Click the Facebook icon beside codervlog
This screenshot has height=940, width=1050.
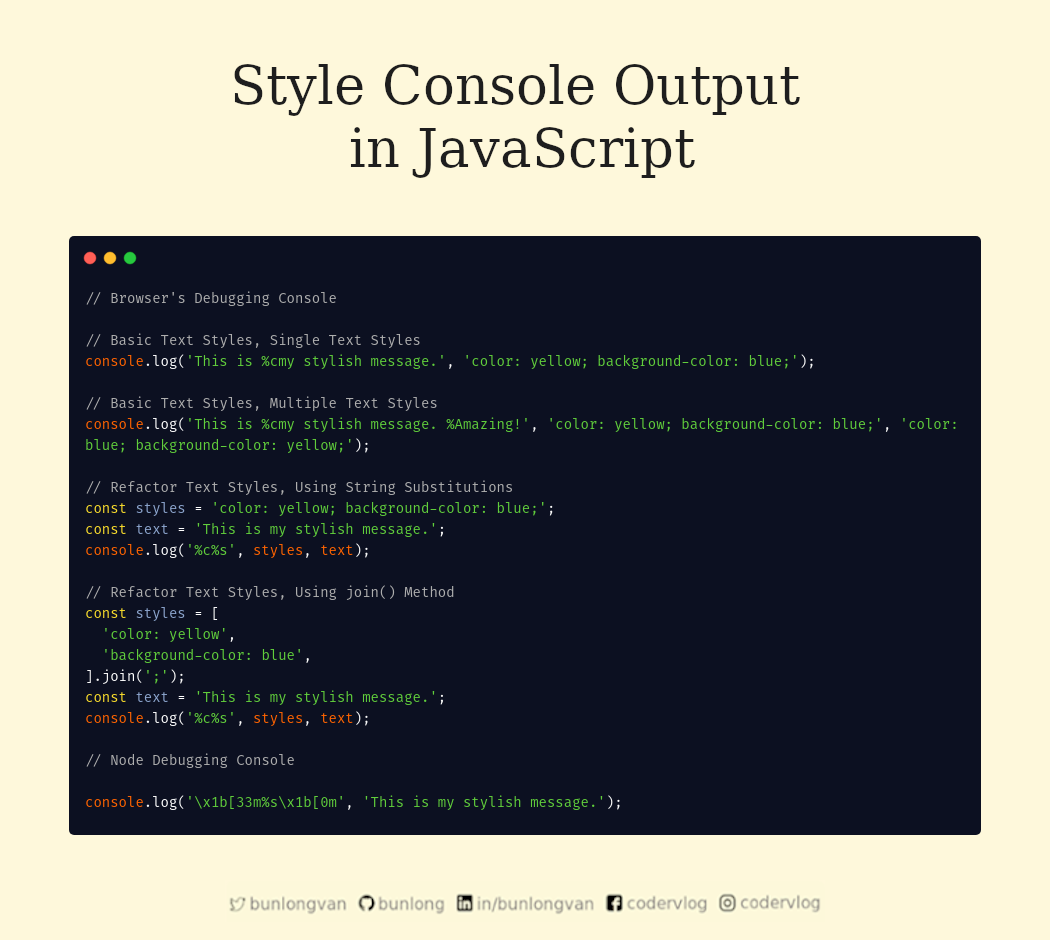click(613, 903)
